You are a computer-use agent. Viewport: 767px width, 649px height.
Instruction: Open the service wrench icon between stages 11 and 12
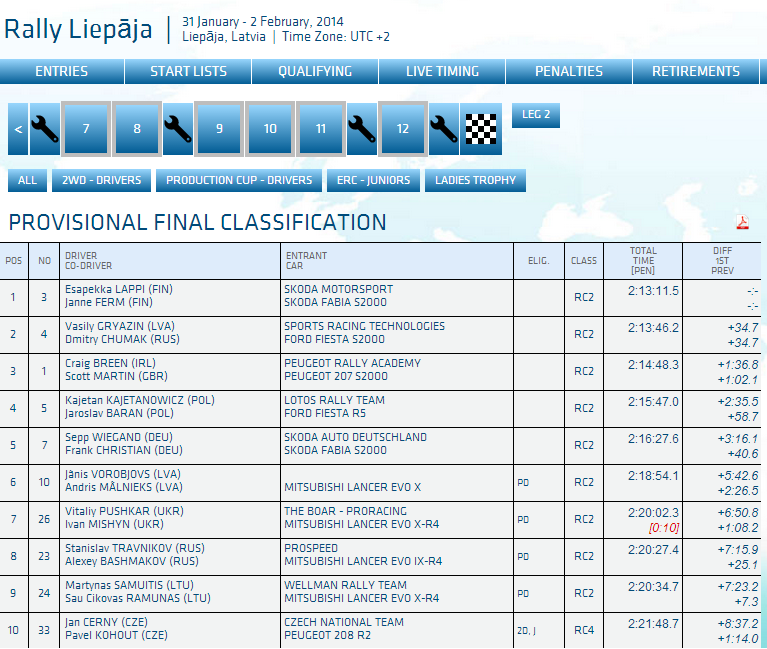[x=362, y=129]
